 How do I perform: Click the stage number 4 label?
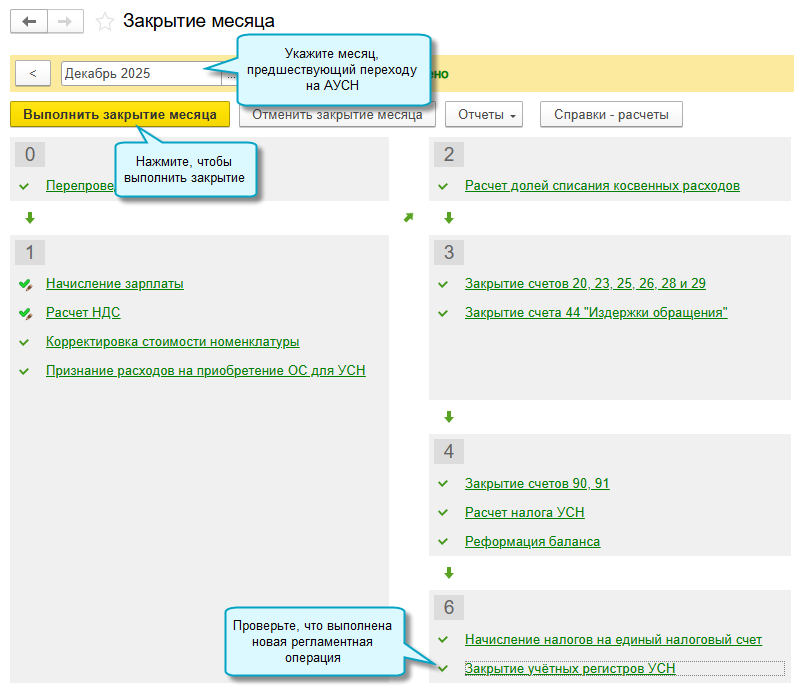pyautogui.click(x=449, y=452)
